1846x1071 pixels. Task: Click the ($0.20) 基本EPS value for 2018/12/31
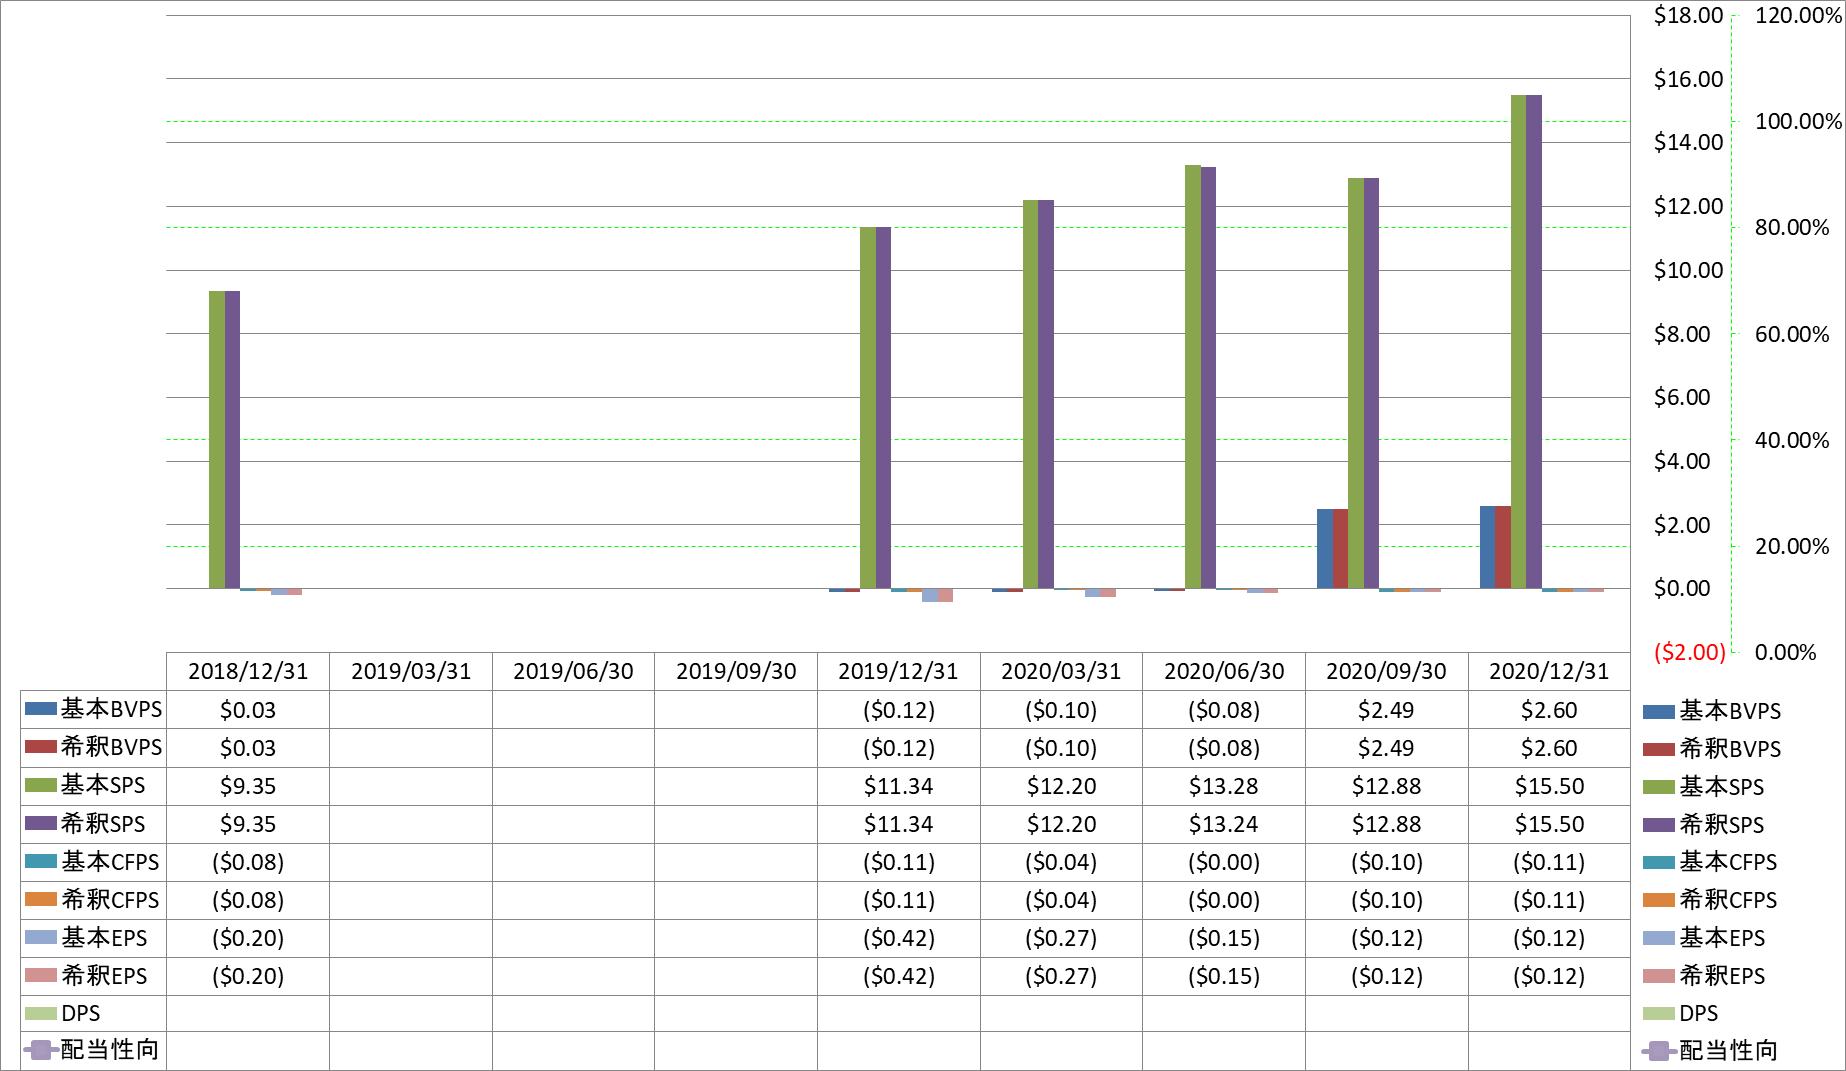[x=248, y=938]
